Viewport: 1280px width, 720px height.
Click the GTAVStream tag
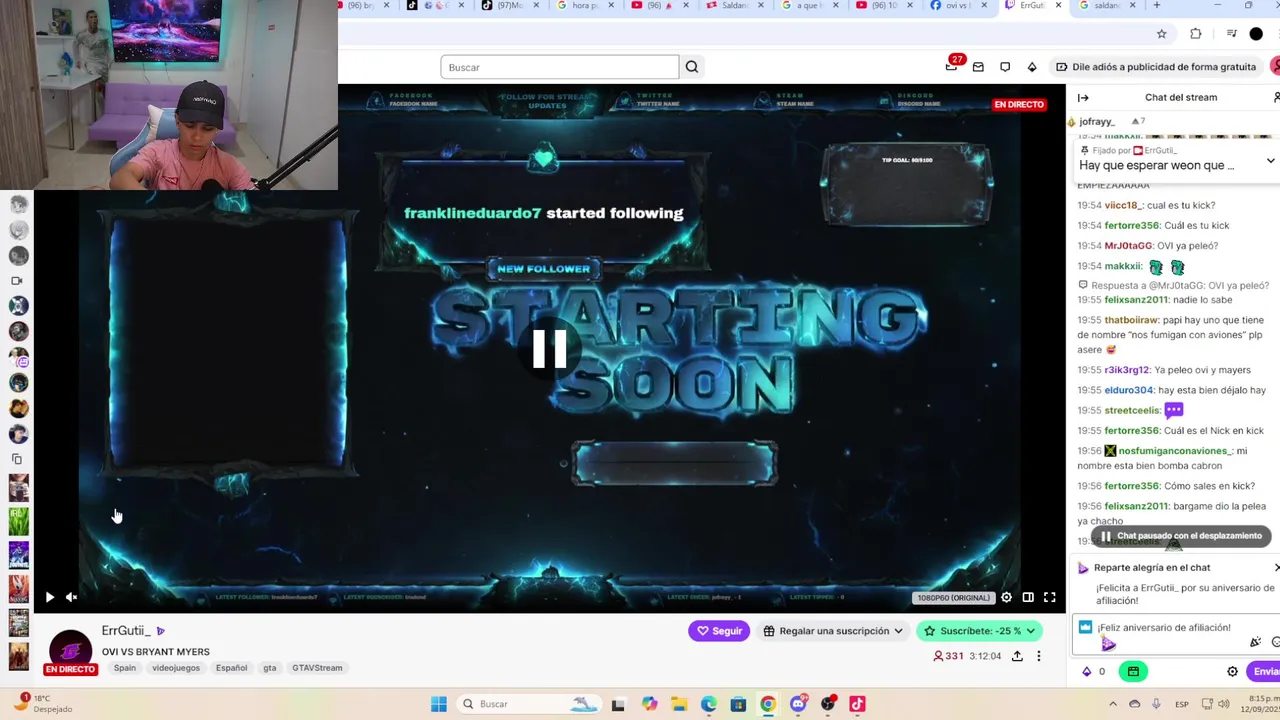[317, 668]
